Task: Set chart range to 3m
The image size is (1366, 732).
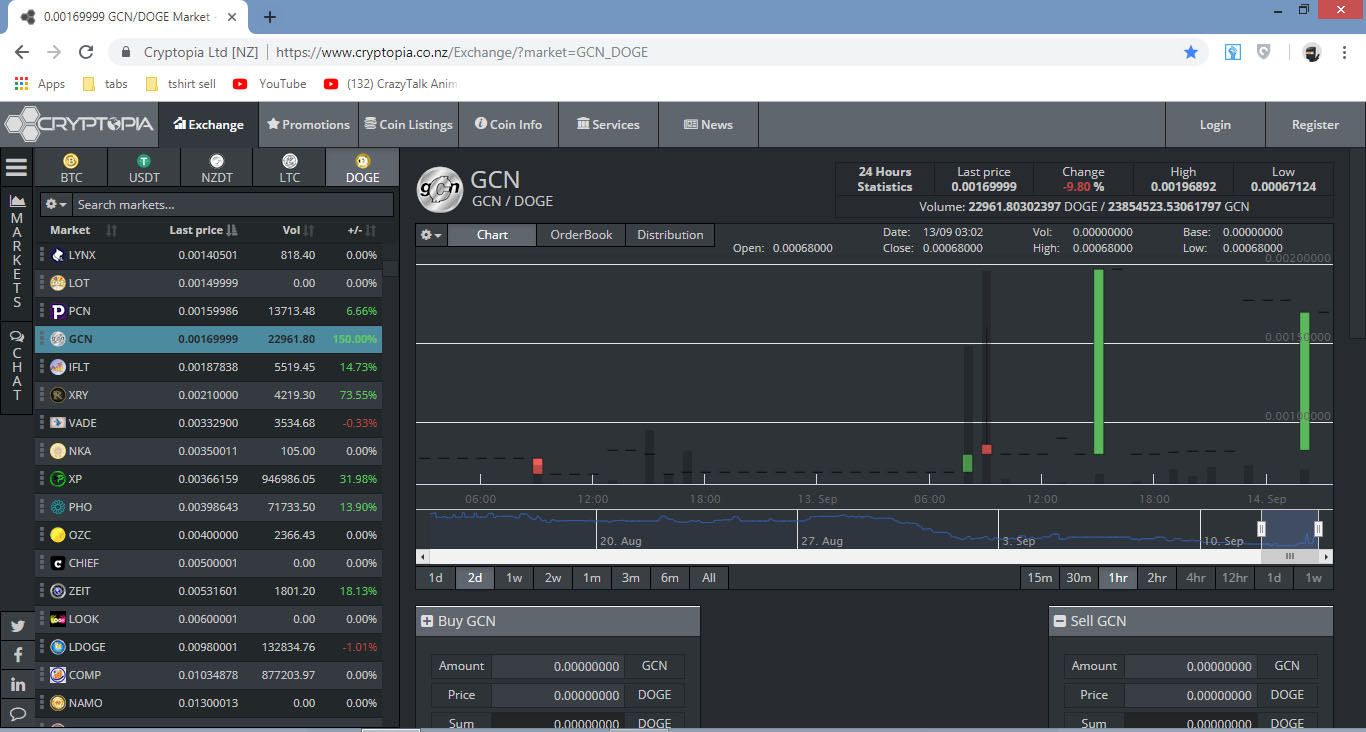Action: point(631,578)
